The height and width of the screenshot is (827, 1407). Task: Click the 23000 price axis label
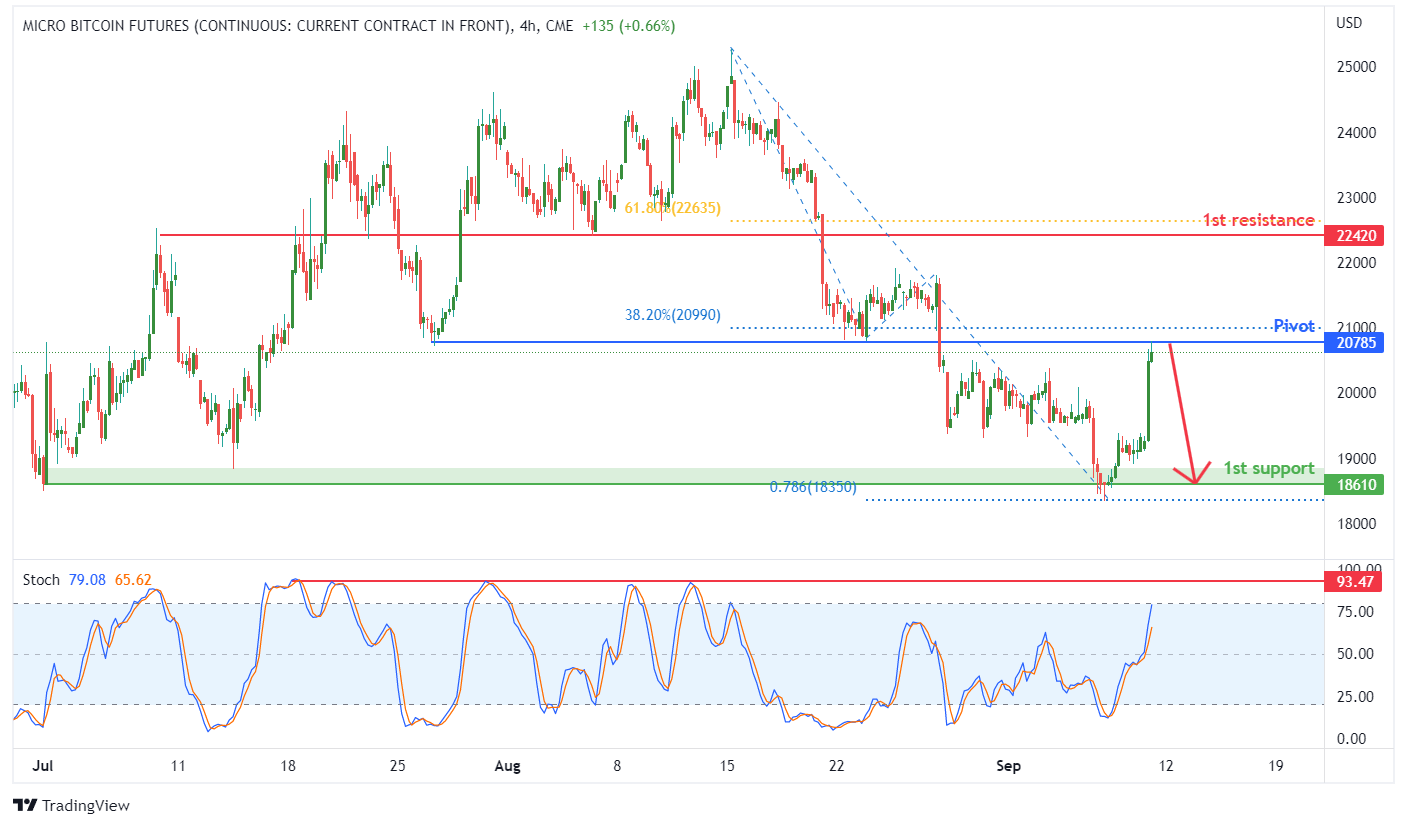(x=1355, y=198)
